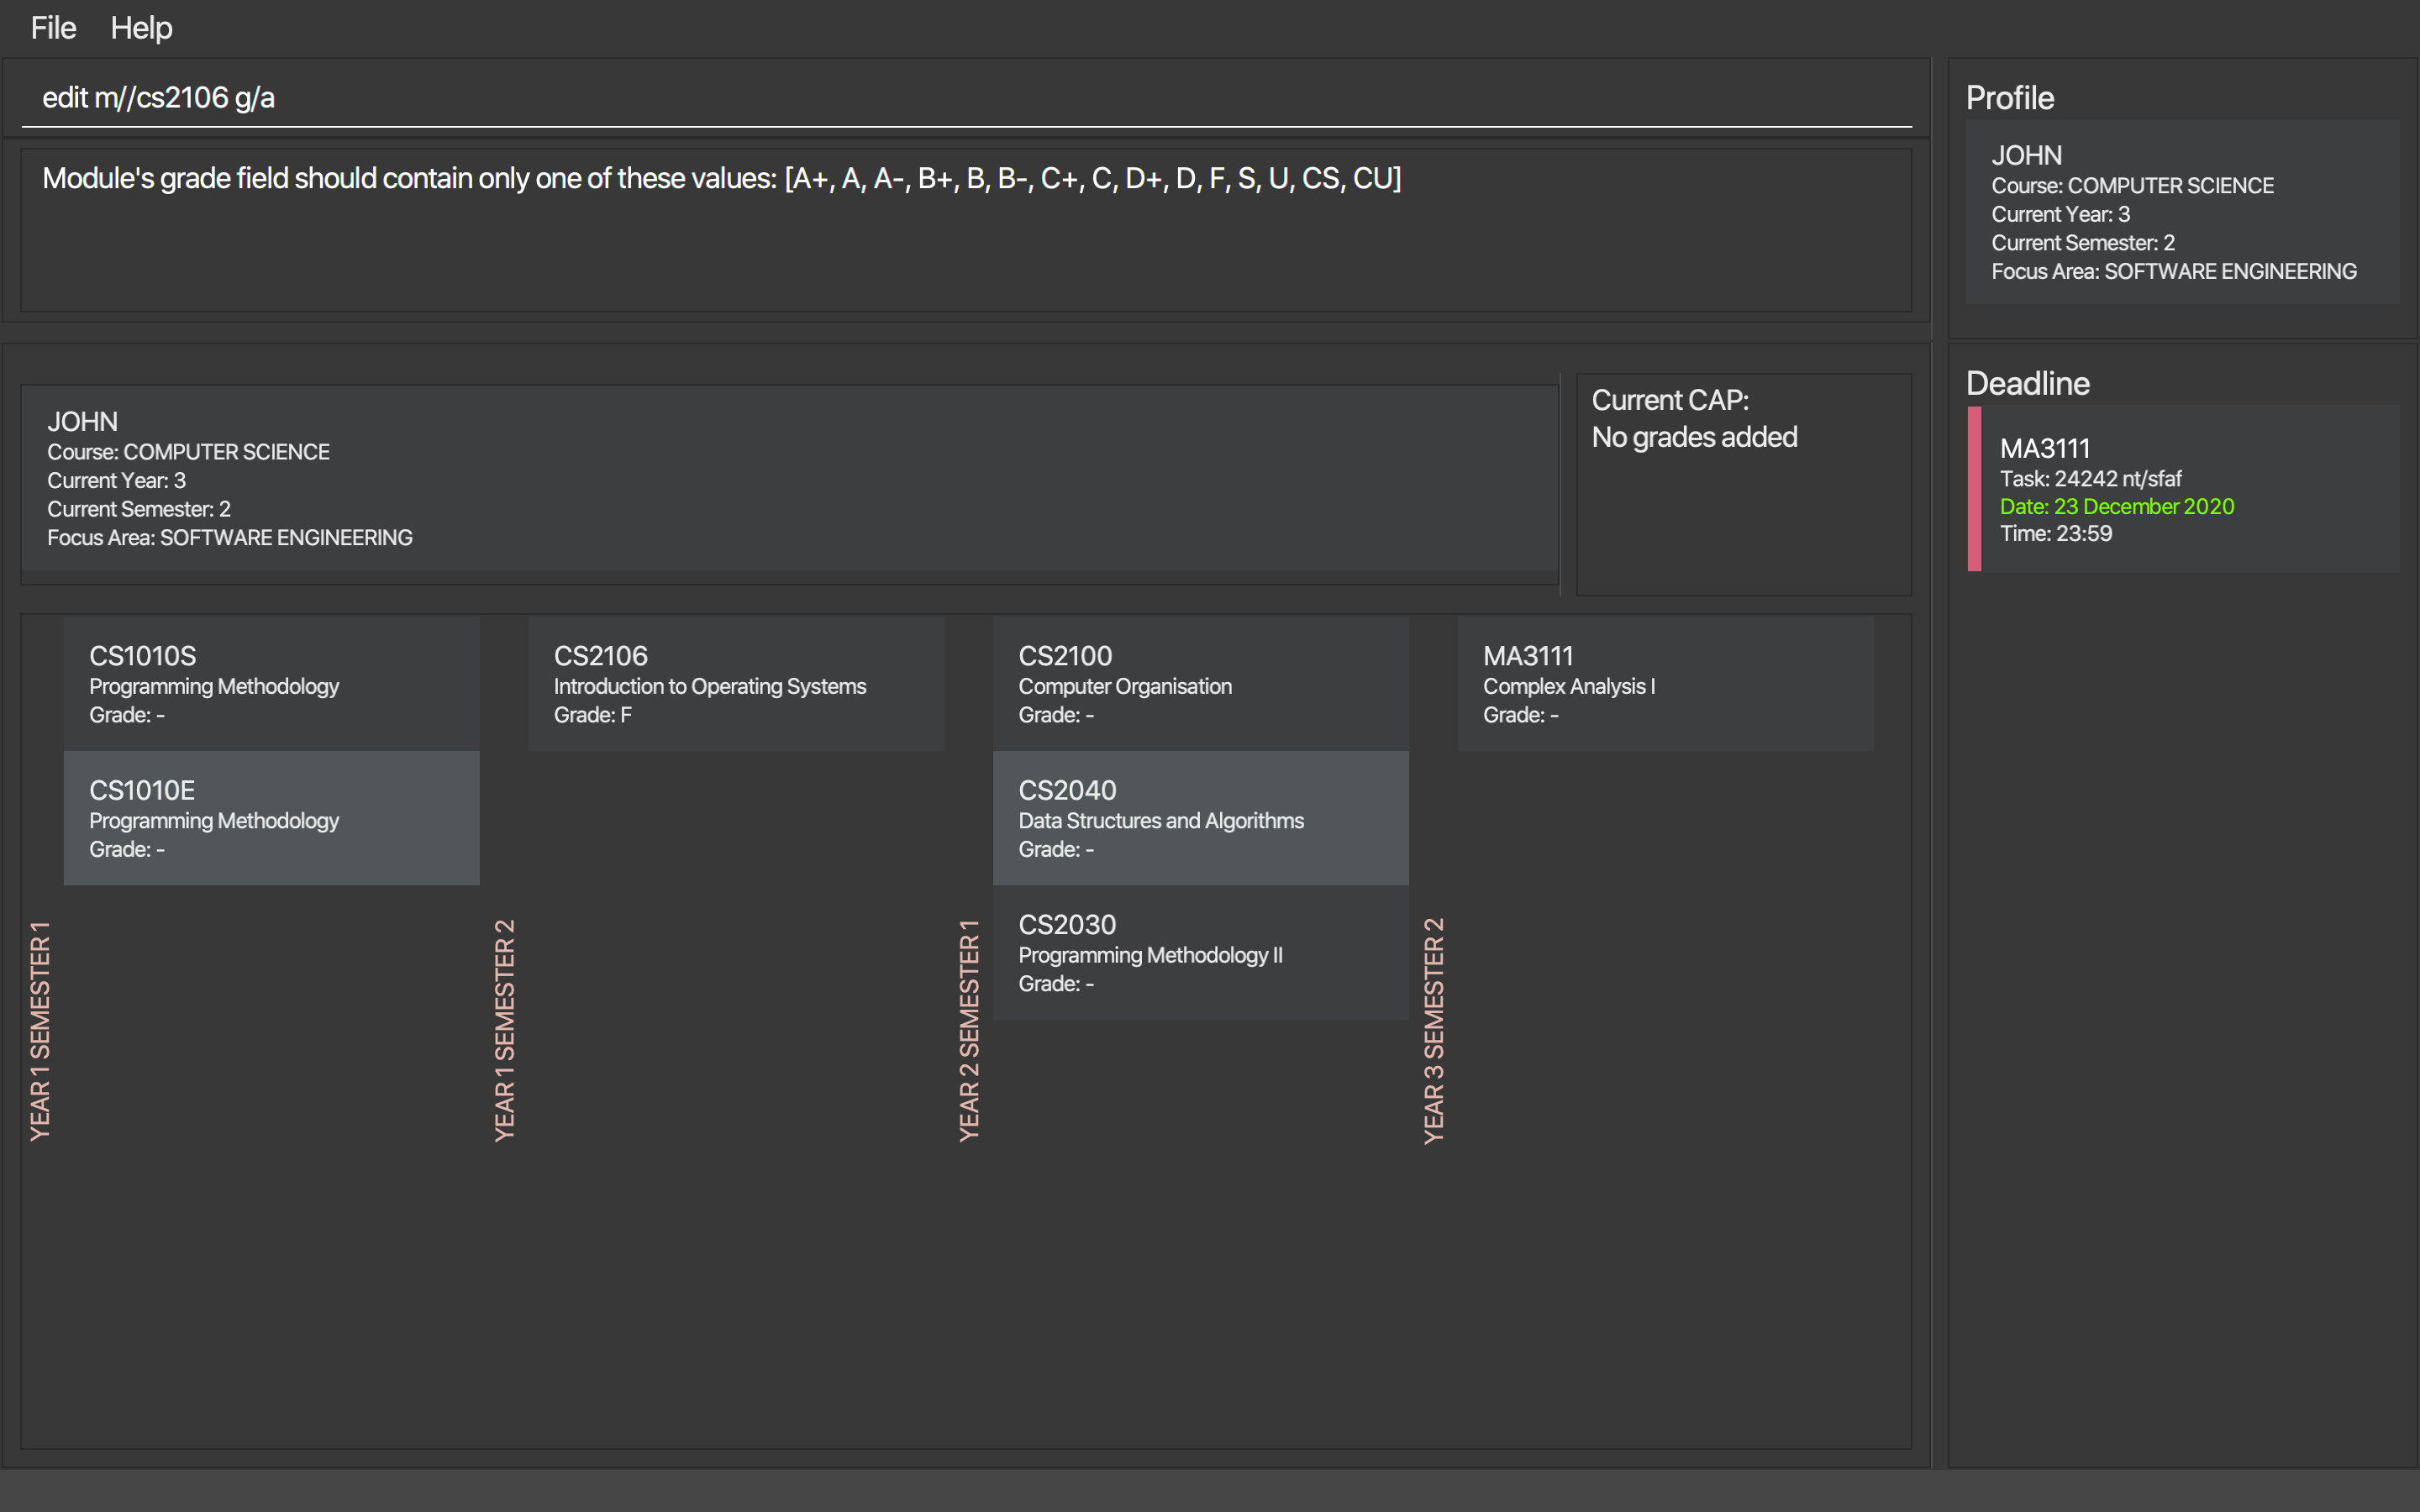Click the red deadline priority bar
Image resolution: width=2420 pixels, height=1512 pixels.
(x=1974, y=489)
